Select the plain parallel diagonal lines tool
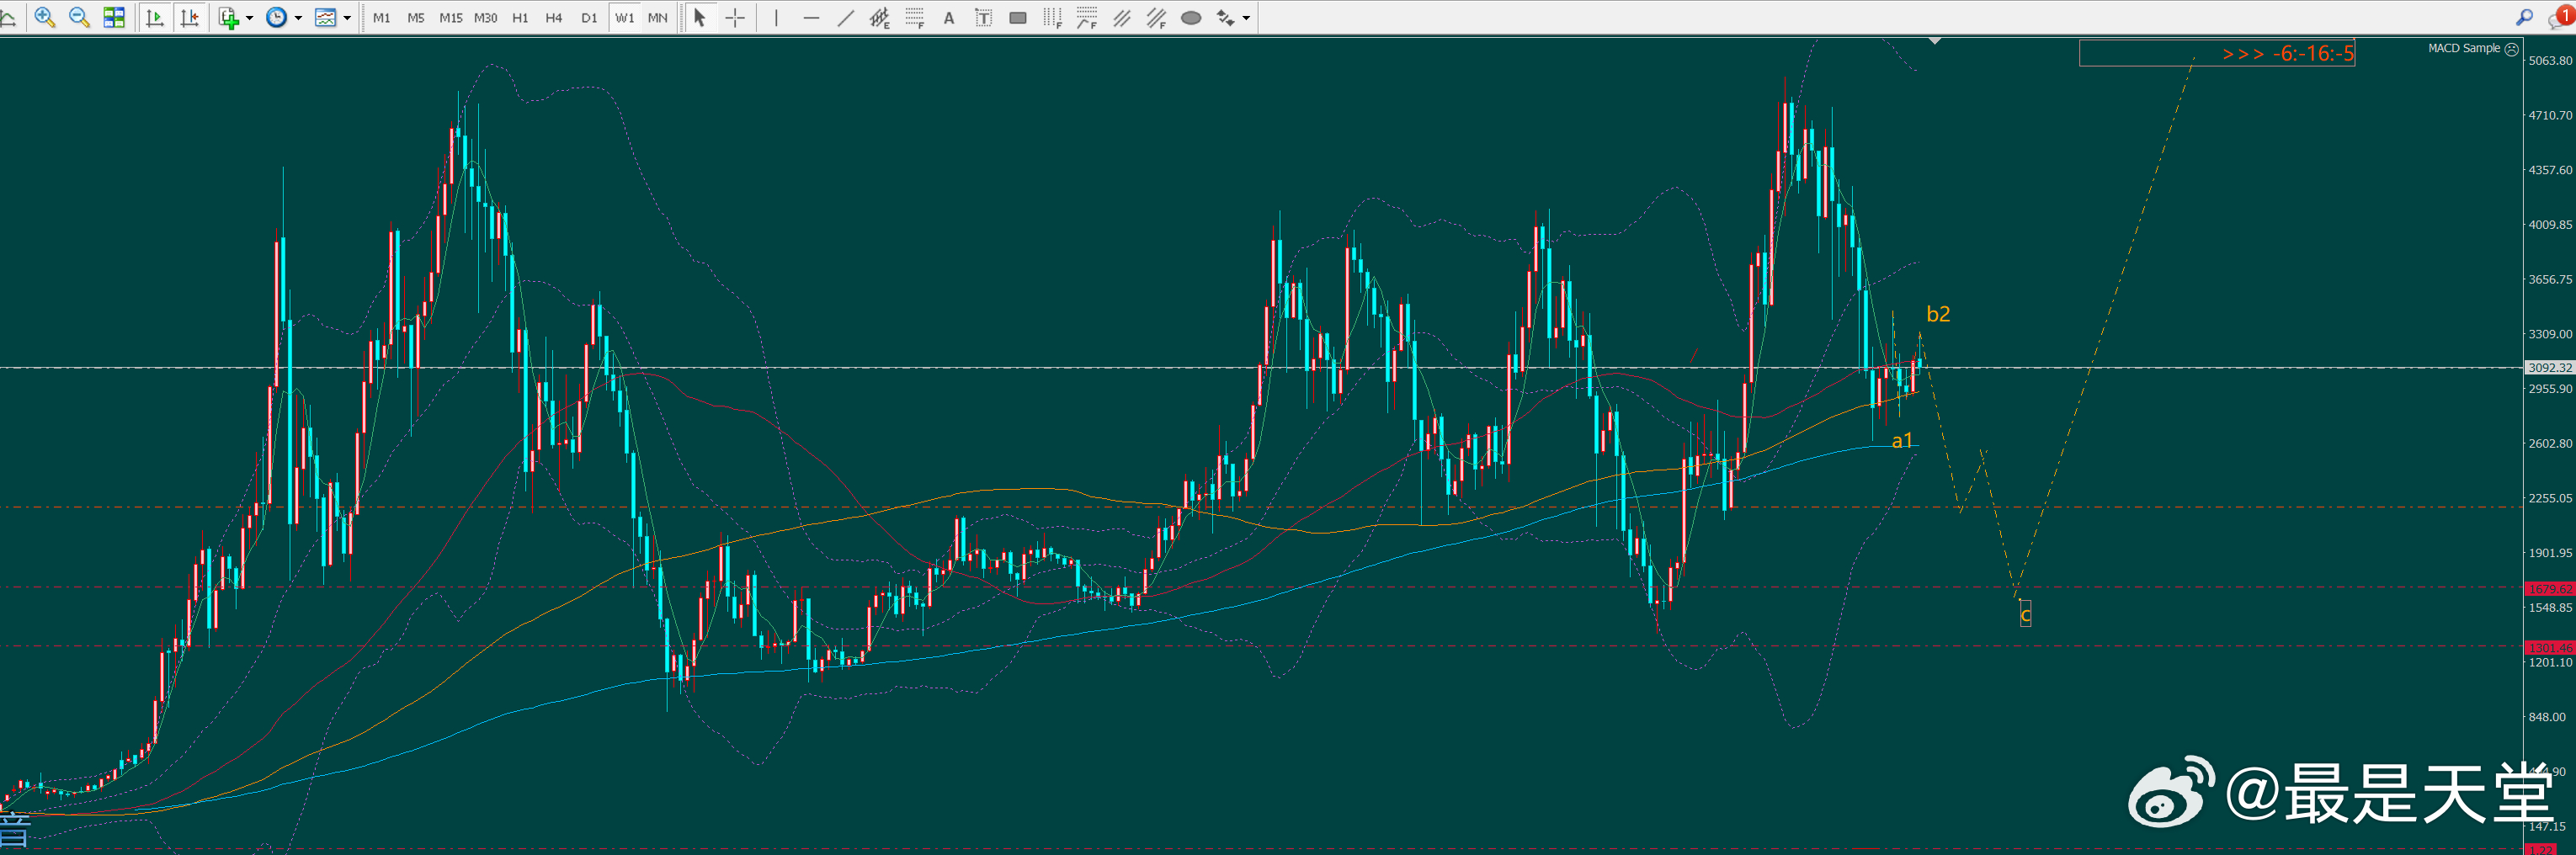This screenshot has width=2576, height=855. click(x=1122, y=17)
